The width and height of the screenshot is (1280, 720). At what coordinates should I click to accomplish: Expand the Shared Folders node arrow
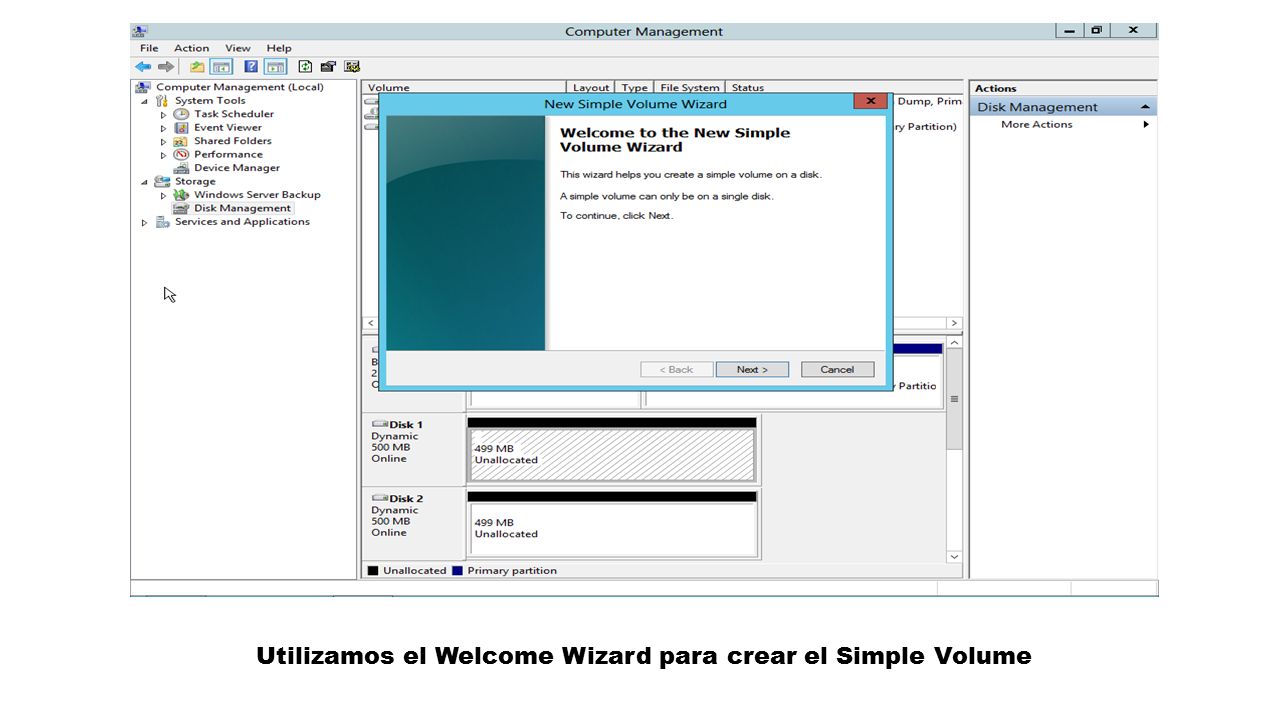(164, 142)
